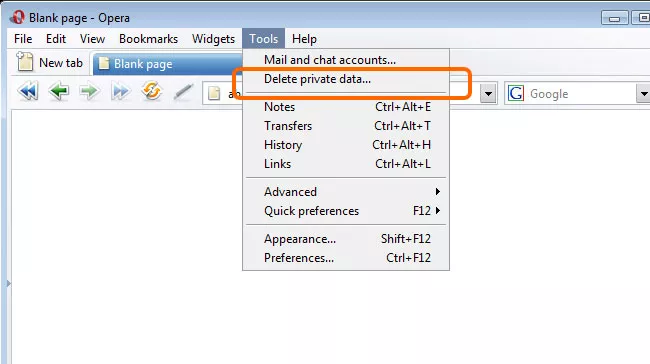Open Transfers from the Tools menu
650x364 pixels.
tap(346, 126)
